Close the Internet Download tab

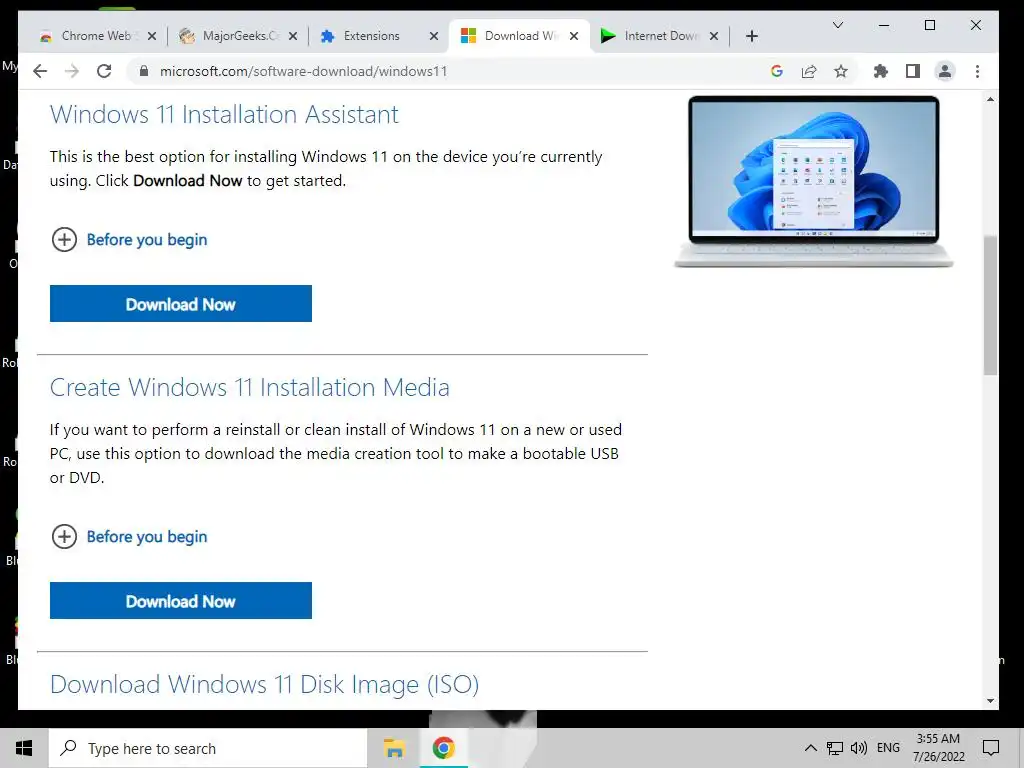pyautogui.click(x=714, y=36)
